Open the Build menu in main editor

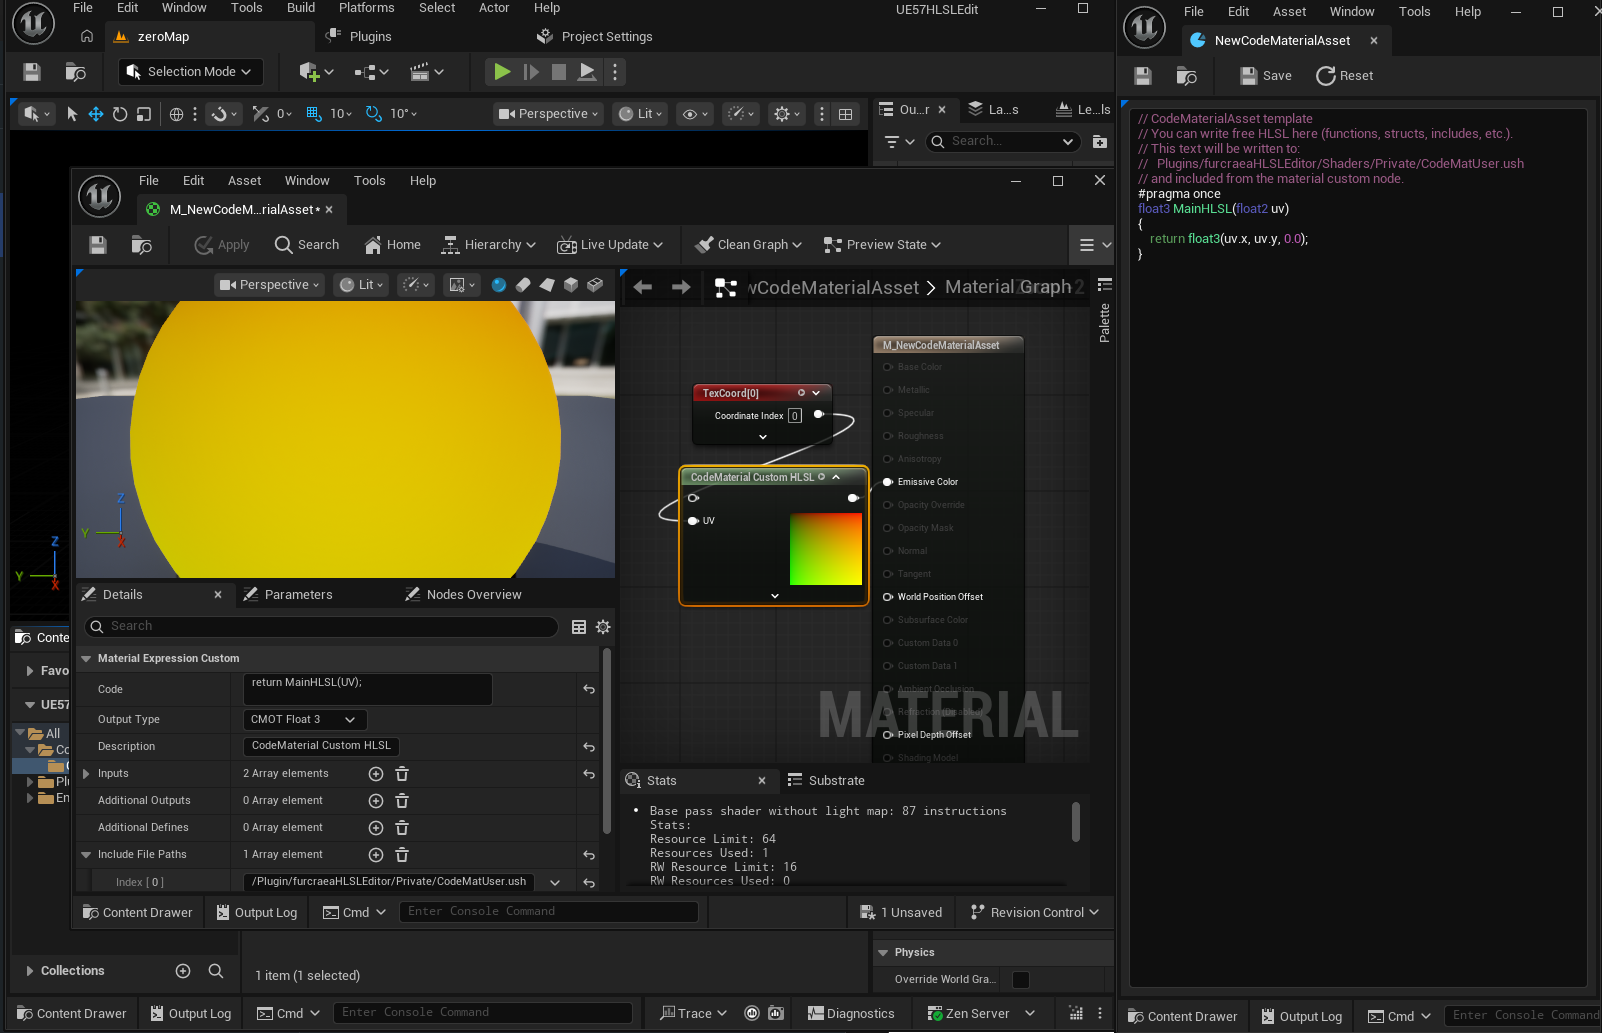coord(300,8)
